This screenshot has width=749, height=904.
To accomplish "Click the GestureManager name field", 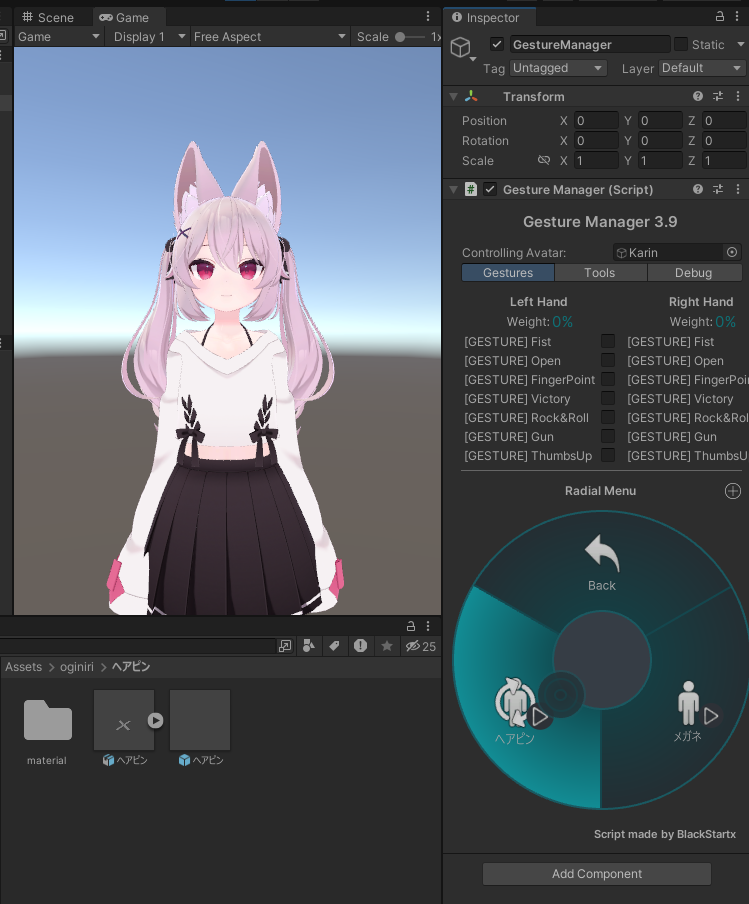I will (590, 44).
